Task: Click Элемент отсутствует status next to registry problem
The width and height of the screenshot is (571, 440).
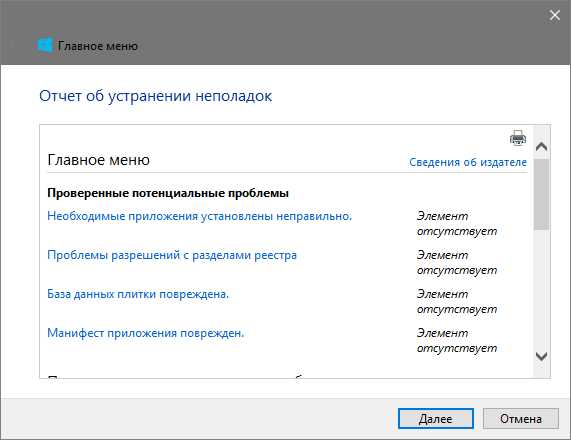Action: tap(457, 263)
